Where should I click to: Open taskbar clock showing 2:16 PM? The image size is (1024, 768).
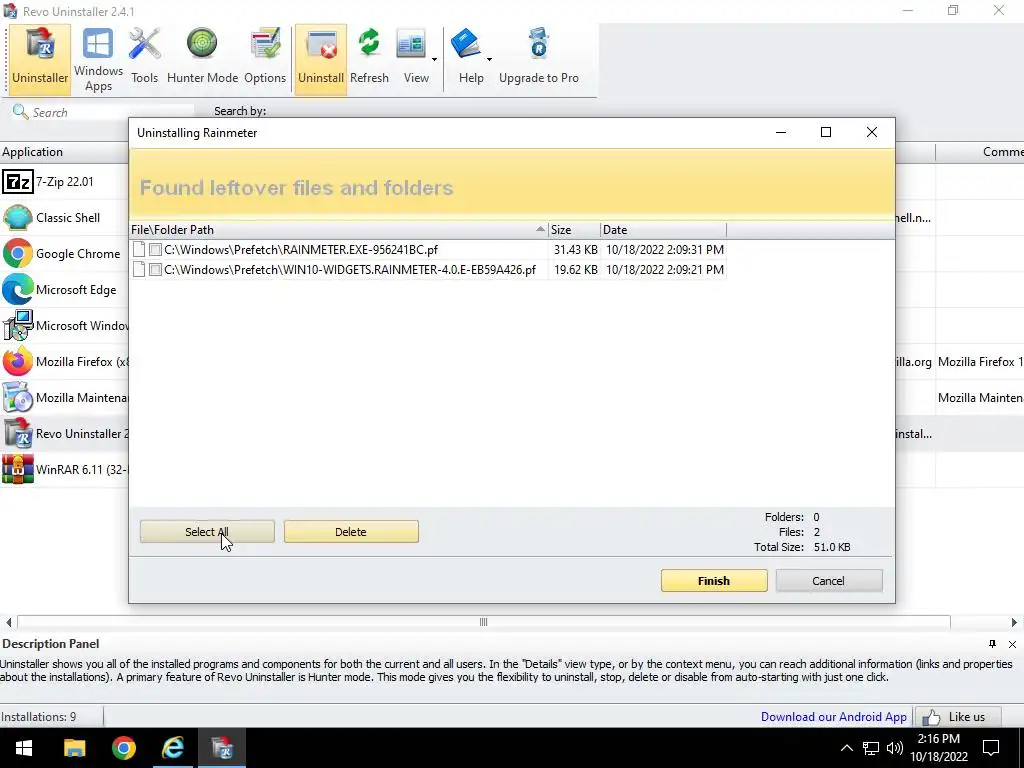coord(938,748)
